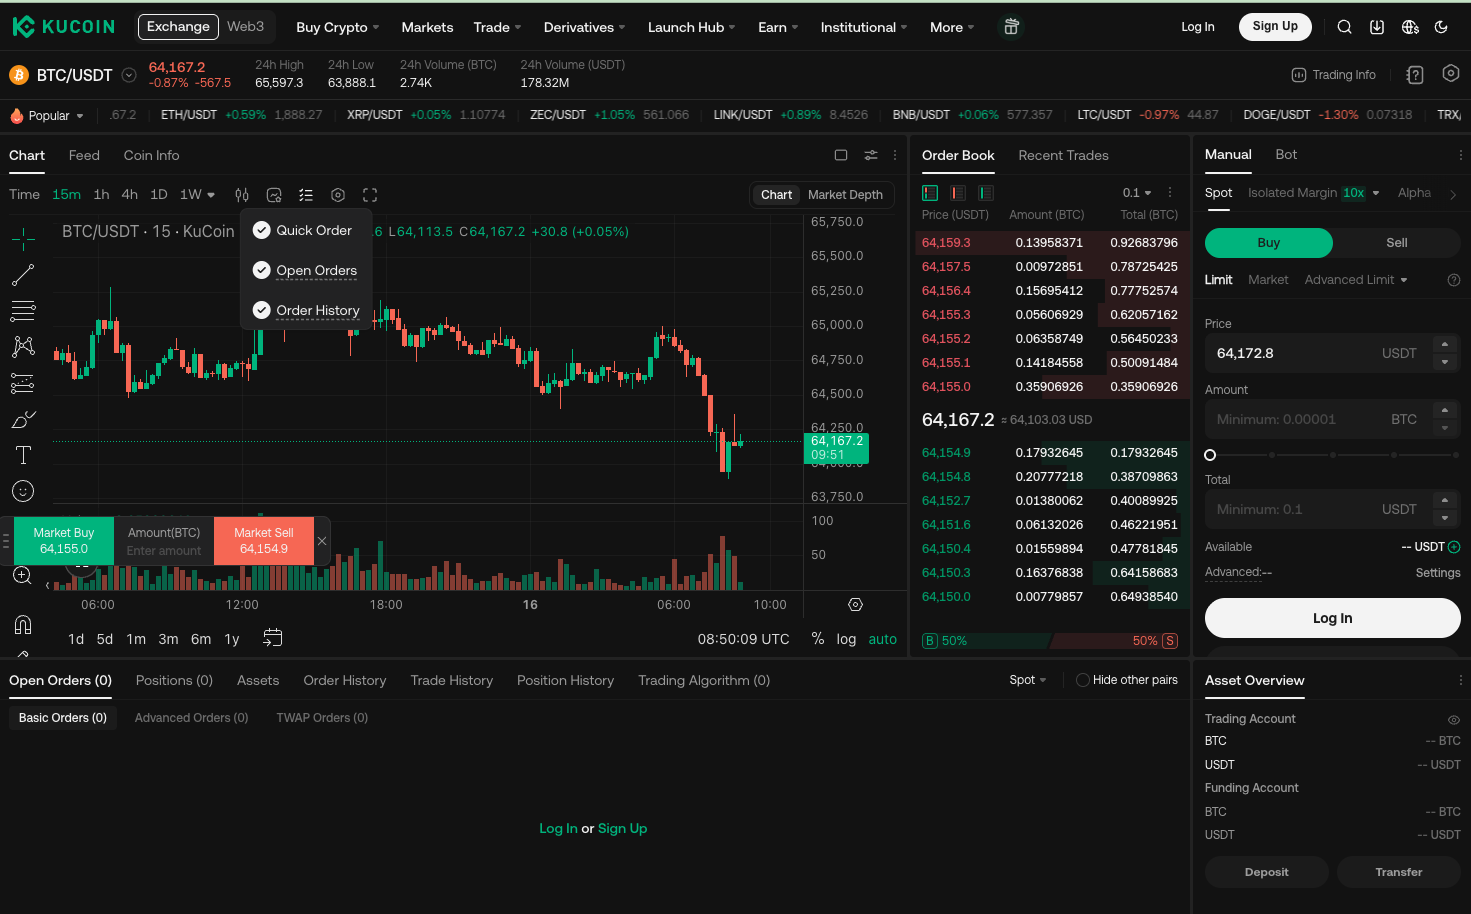Open the emoji sticker tool
1471x914 pixels.
[23, 491]
